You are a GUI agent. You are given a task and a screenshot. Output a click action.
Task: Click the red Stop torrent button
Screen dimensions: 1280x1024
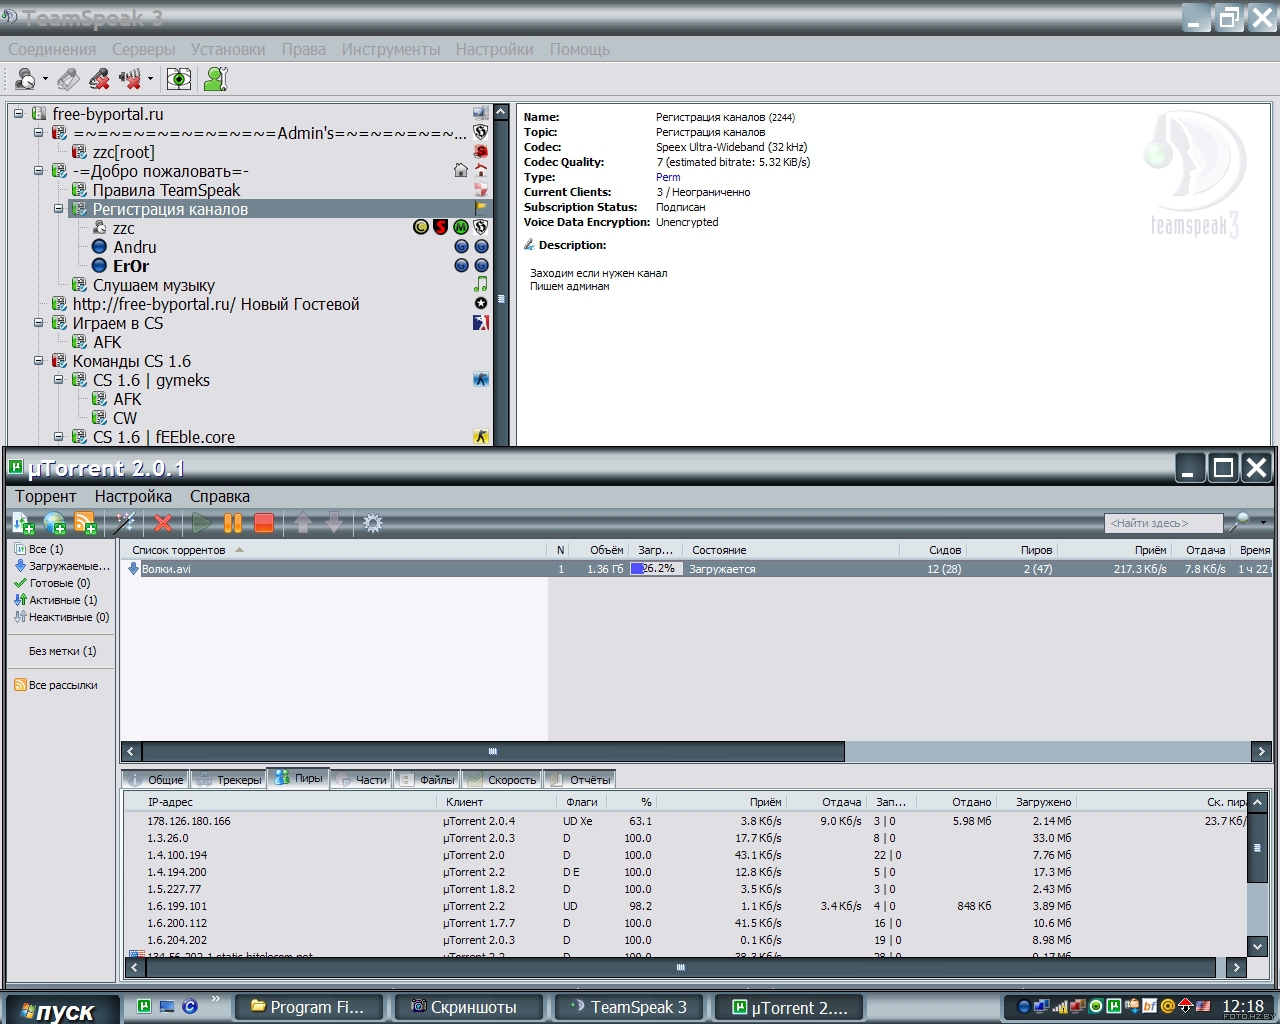pos(264,522)
